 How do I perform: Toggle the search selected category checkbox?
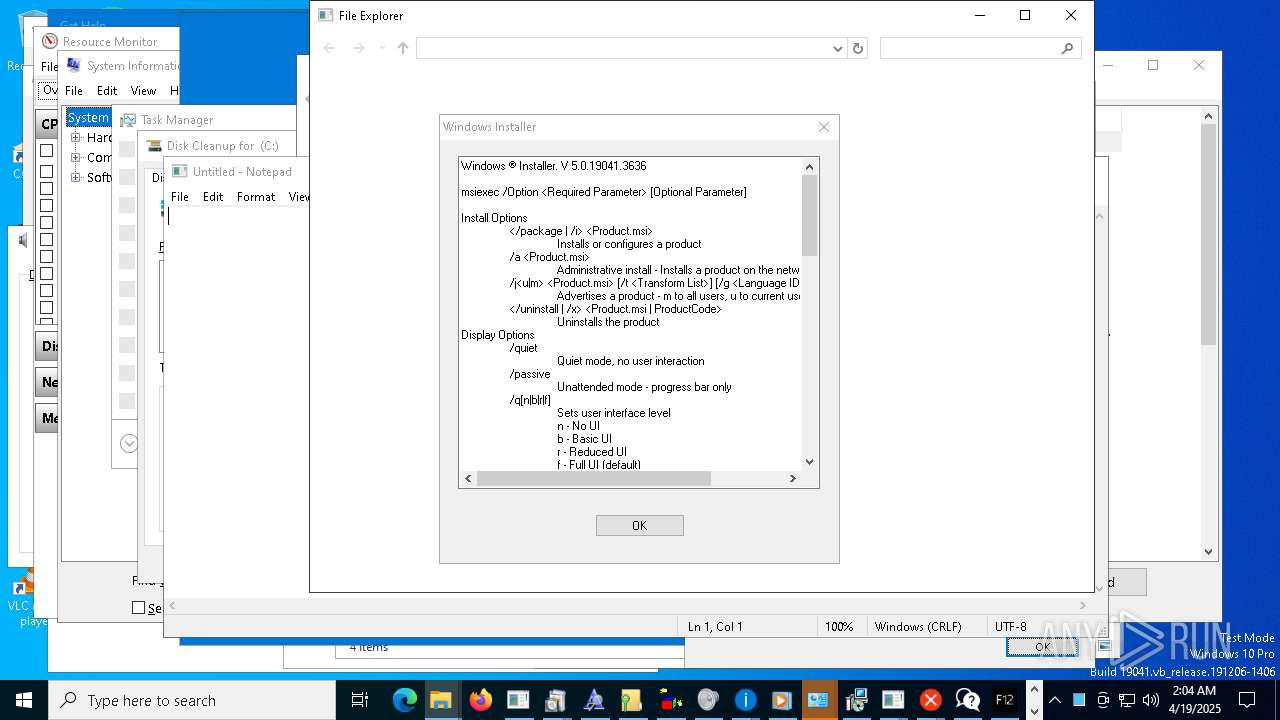[x=139, y=607]
